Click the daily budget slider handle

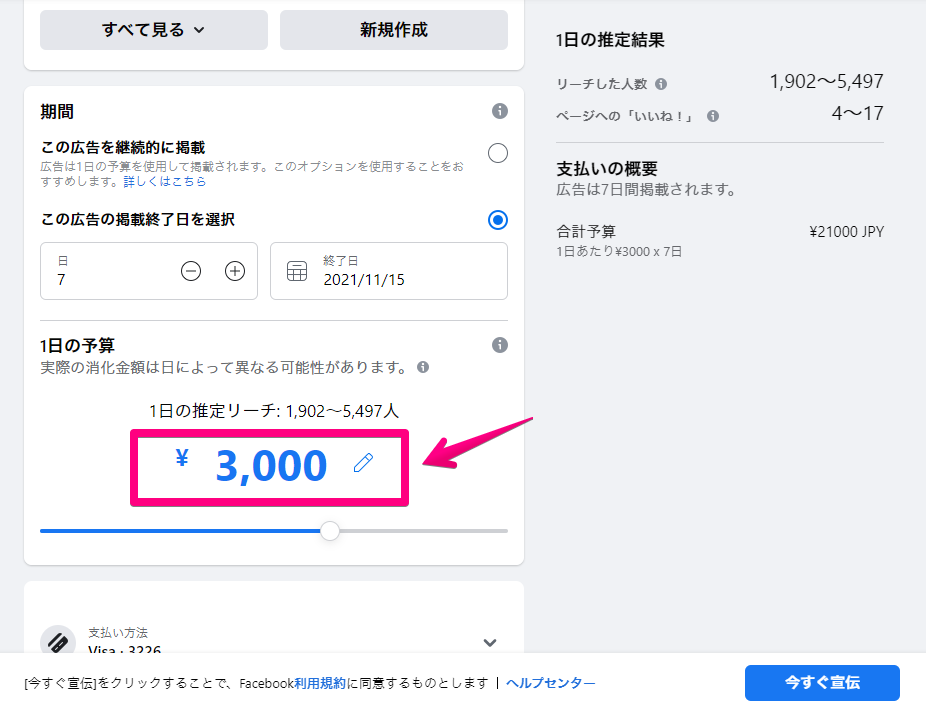[x=330, y=530]
